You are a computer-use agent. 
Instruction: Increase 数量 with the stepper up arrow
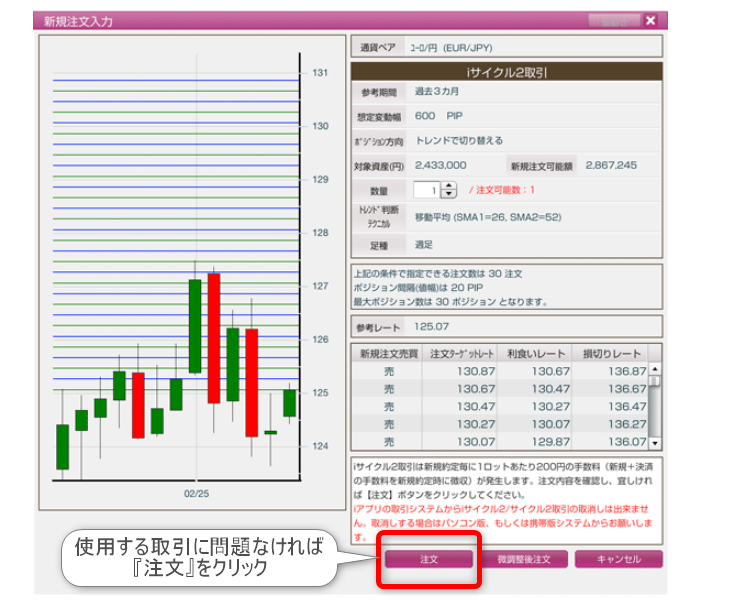click(x=448, y=185)
